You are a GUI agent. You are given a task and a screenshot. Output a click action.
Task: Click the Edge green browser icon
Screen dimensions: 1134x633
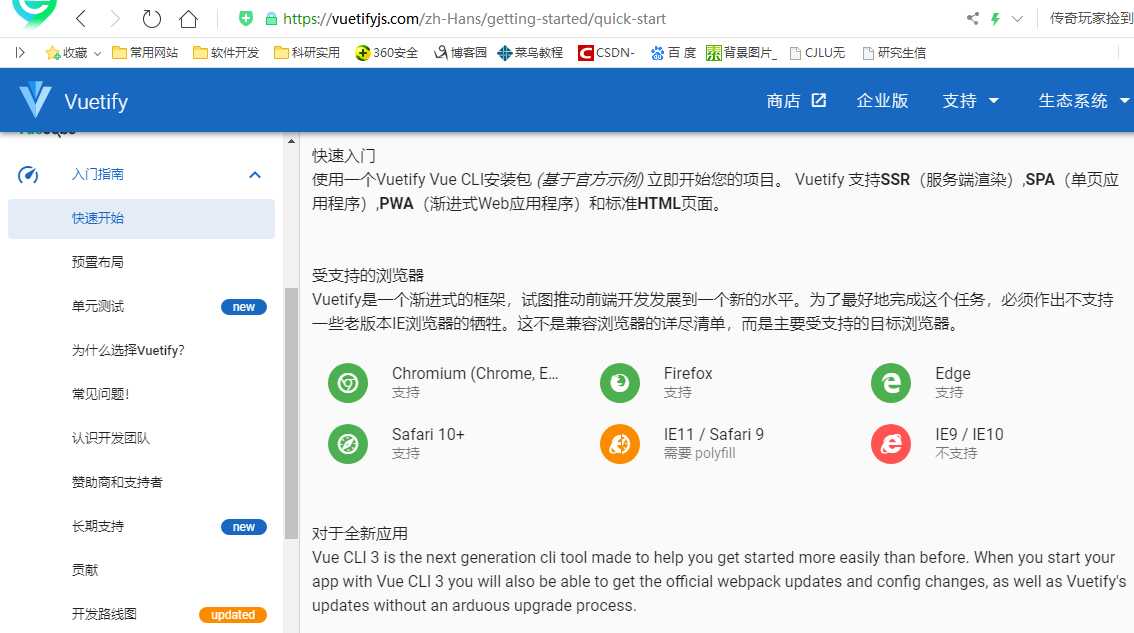point(891,383)
